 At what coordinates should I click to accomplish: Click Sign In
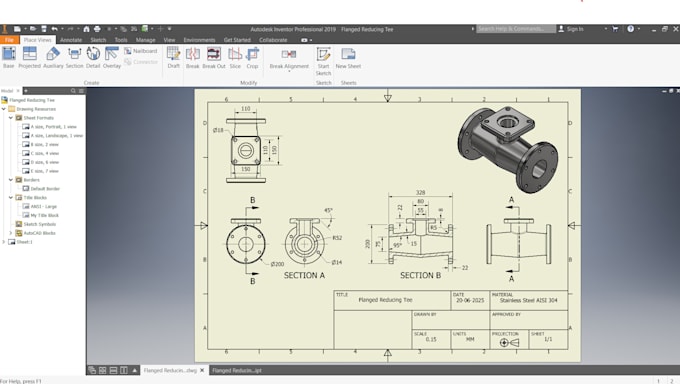[571, 29]
